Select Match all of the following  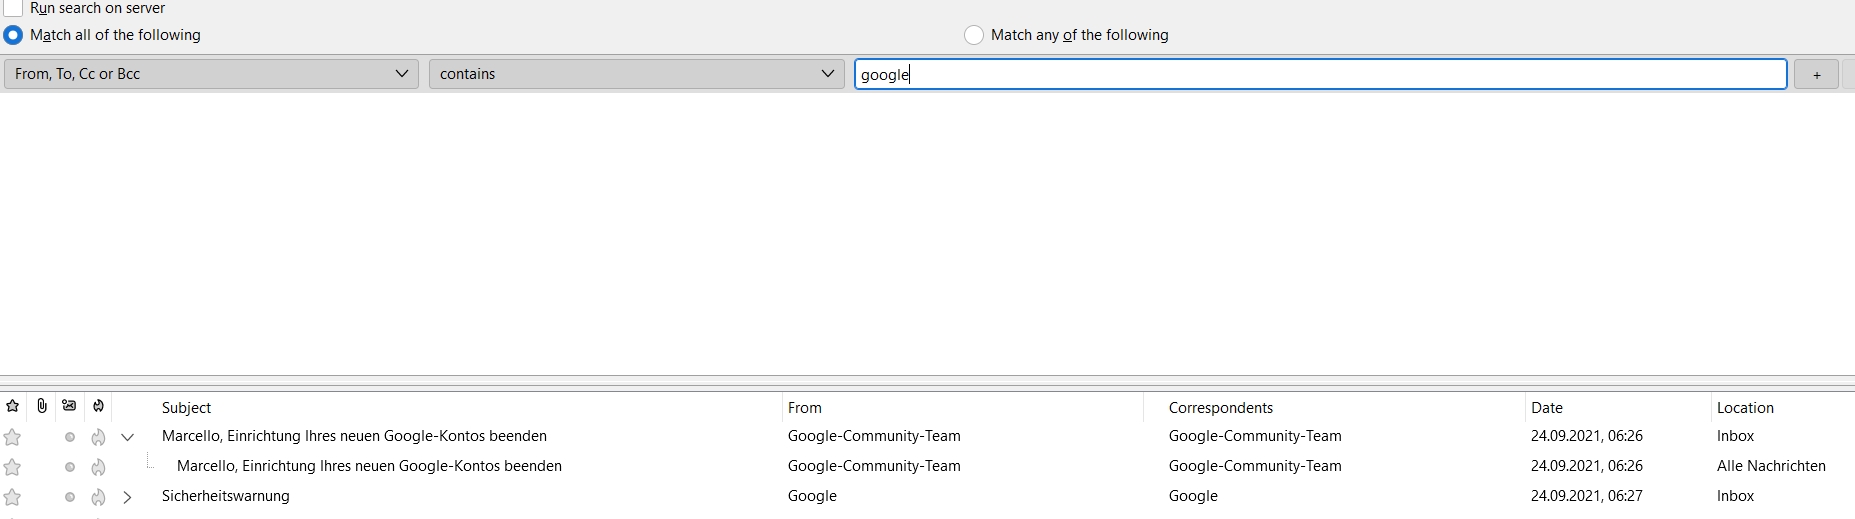click(x=13, y=35)
